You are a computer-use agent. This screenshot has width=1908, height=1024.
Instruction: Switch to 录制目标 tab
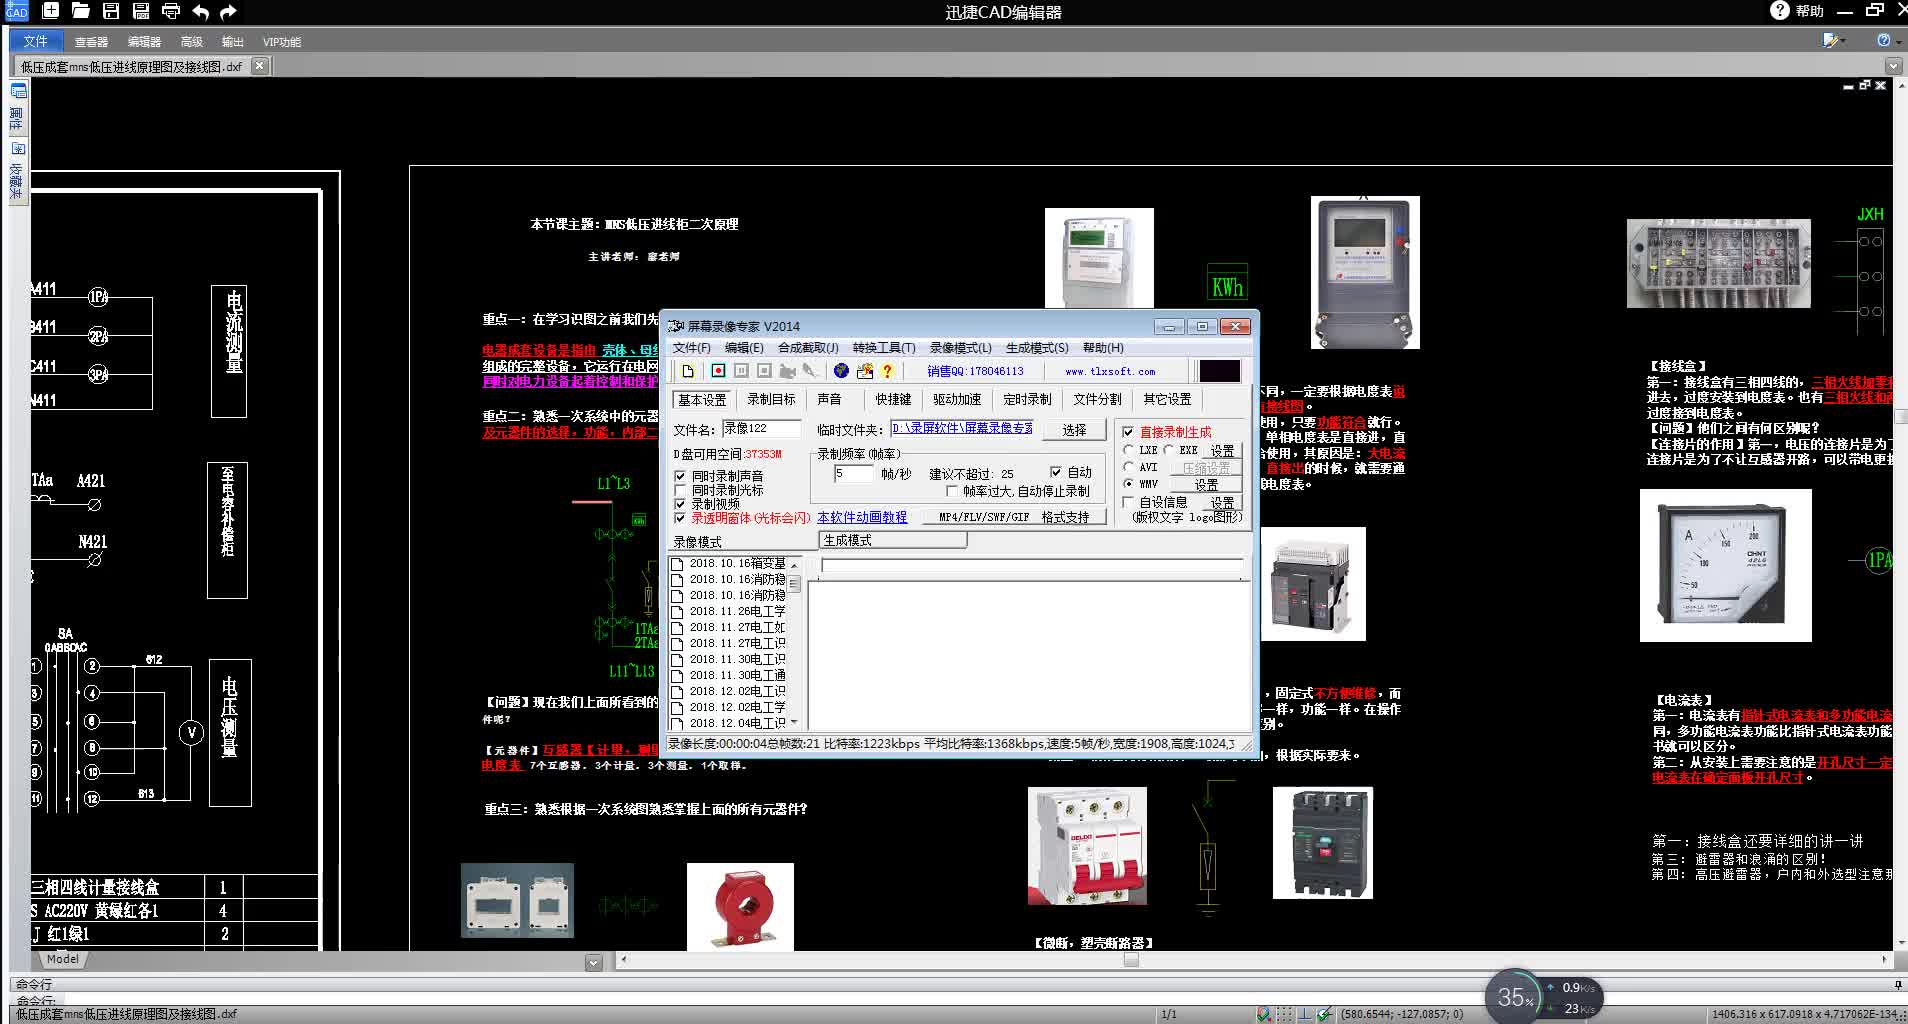click(771, 399)
